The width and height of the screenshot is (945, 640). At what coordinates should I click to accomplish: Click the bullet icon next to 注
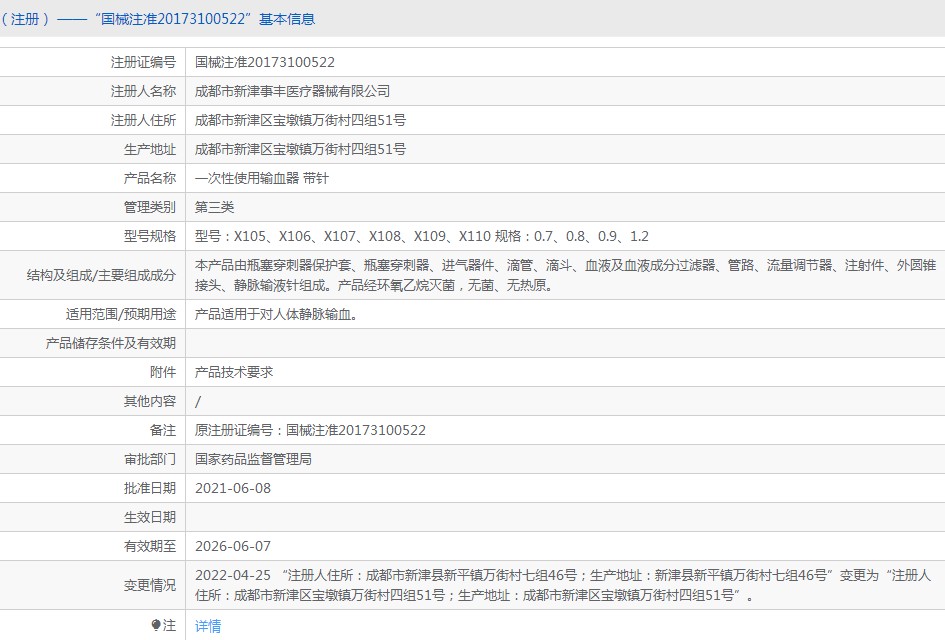pos(155,626)
